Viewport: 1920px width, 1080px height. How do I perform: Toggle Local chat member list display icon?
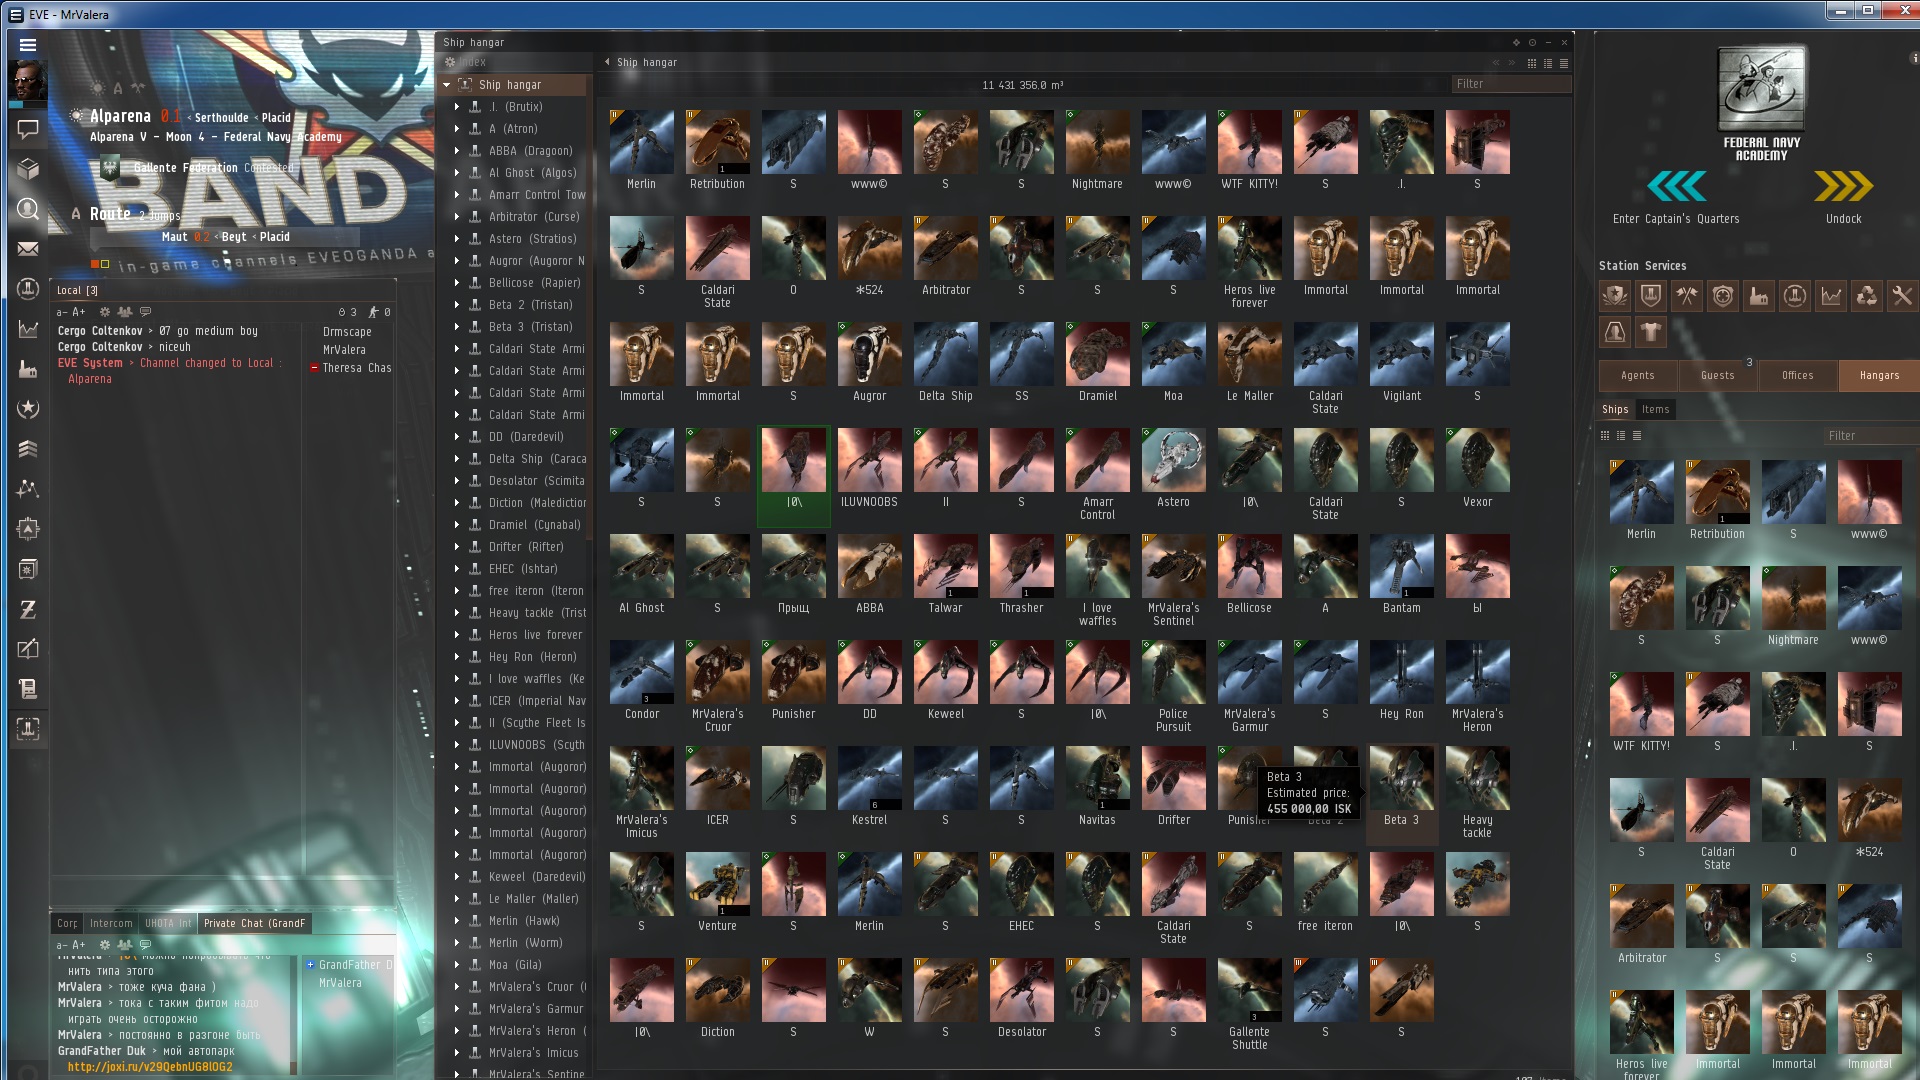click(125, 312)
